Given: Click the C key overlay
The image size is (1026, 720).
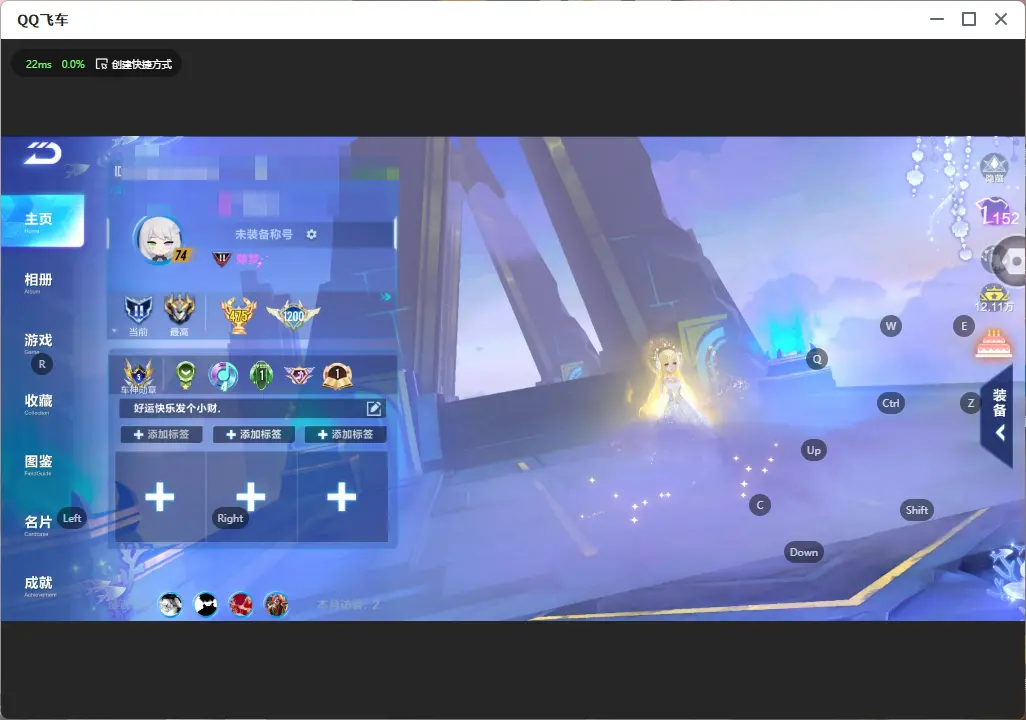Looking at the screenshot, I should click(x=760, y=505).
